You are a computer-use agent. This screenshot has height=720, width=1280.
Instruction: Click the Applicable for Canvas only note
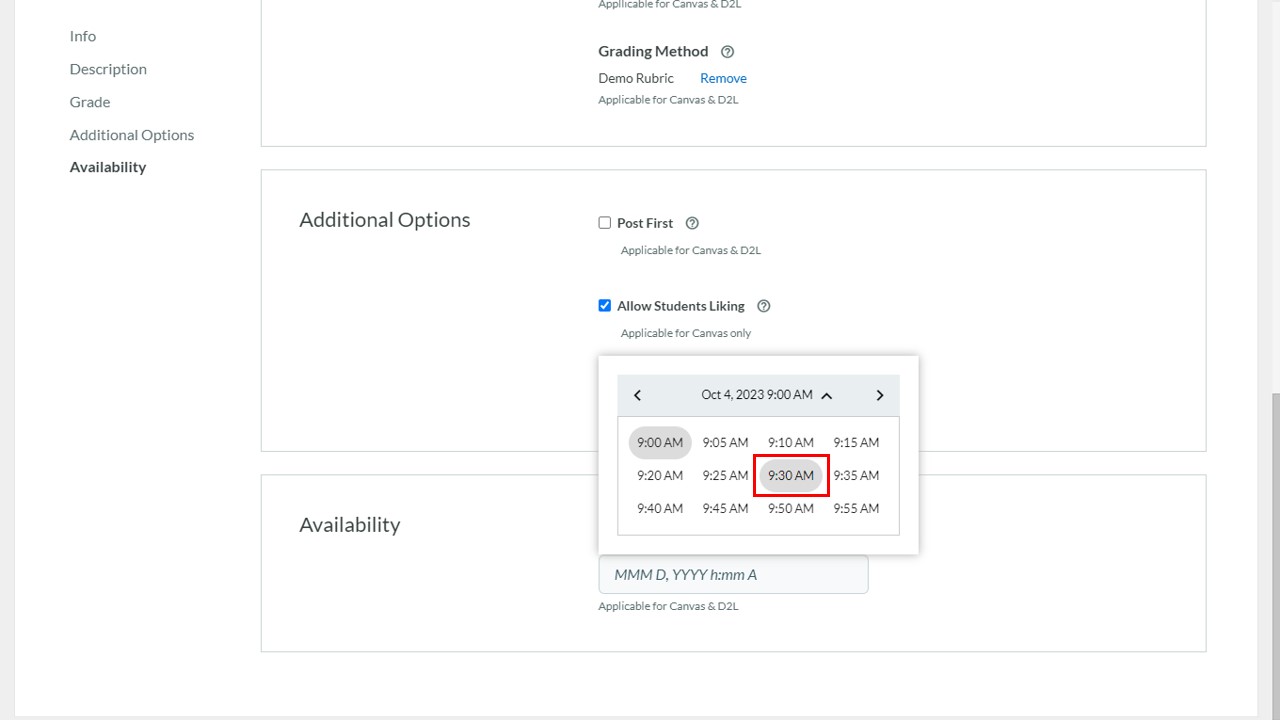(x=686, y=333)
